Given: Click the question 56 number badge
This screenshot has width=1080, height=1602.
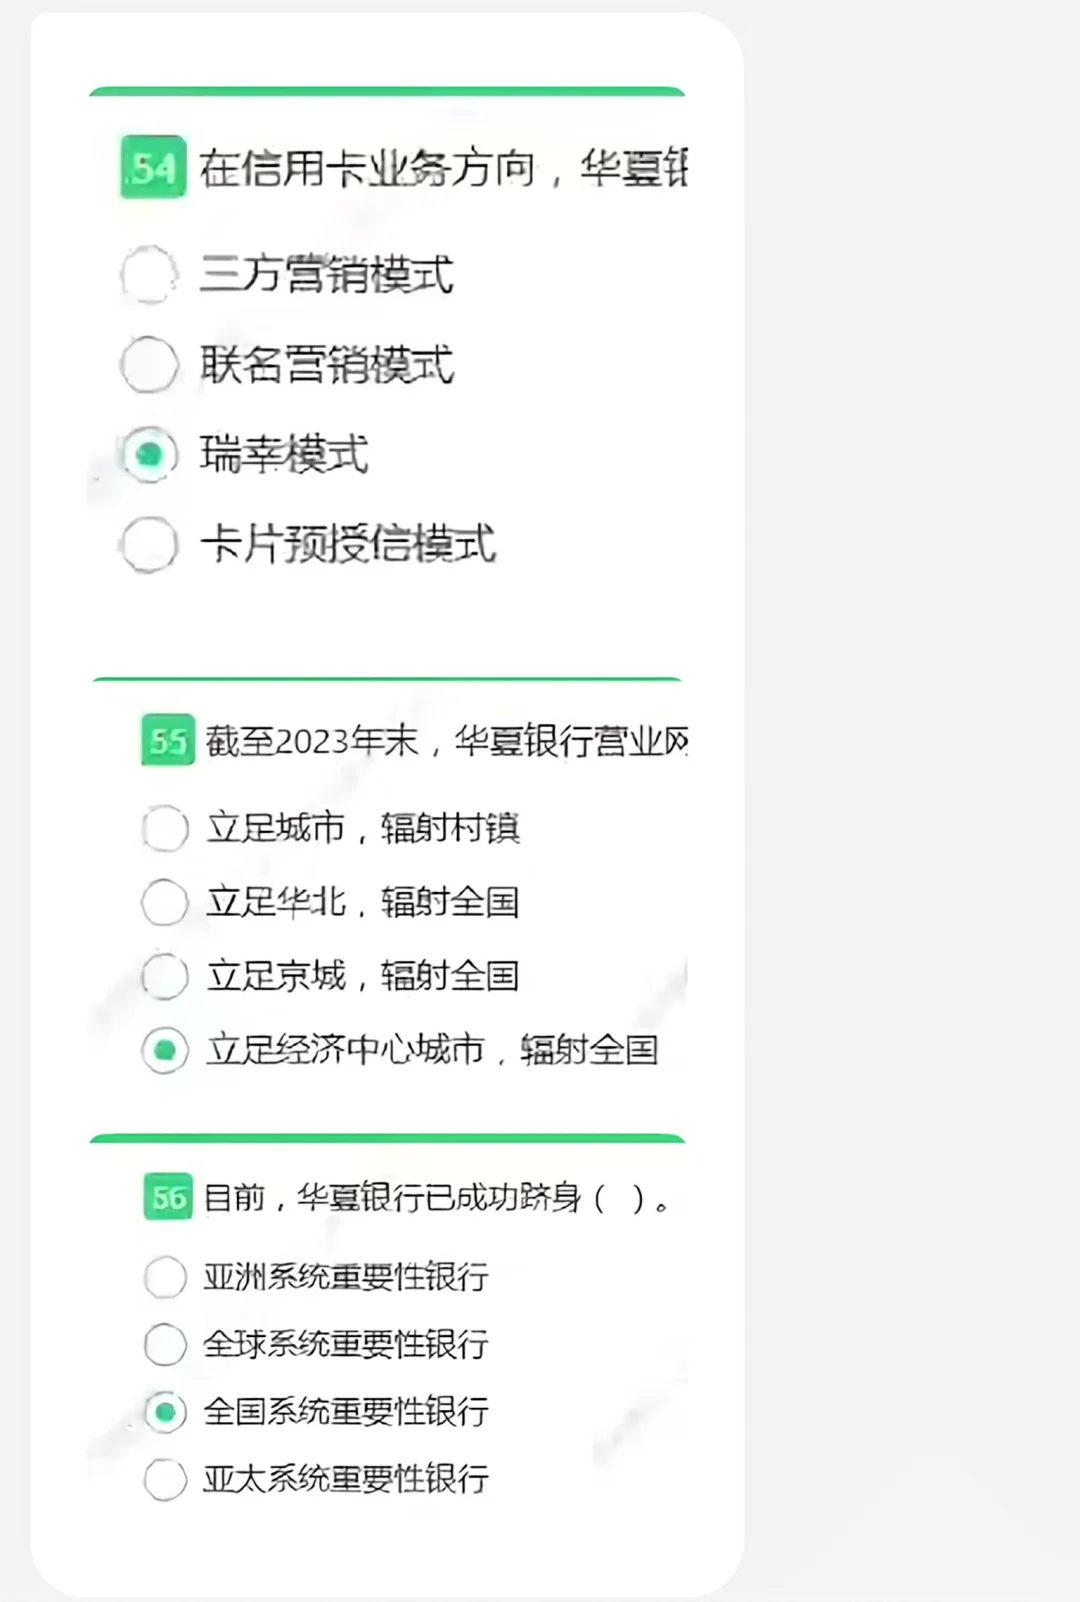Looking at the screenshot, I should pyautogui.click(x=168, y=1197).
